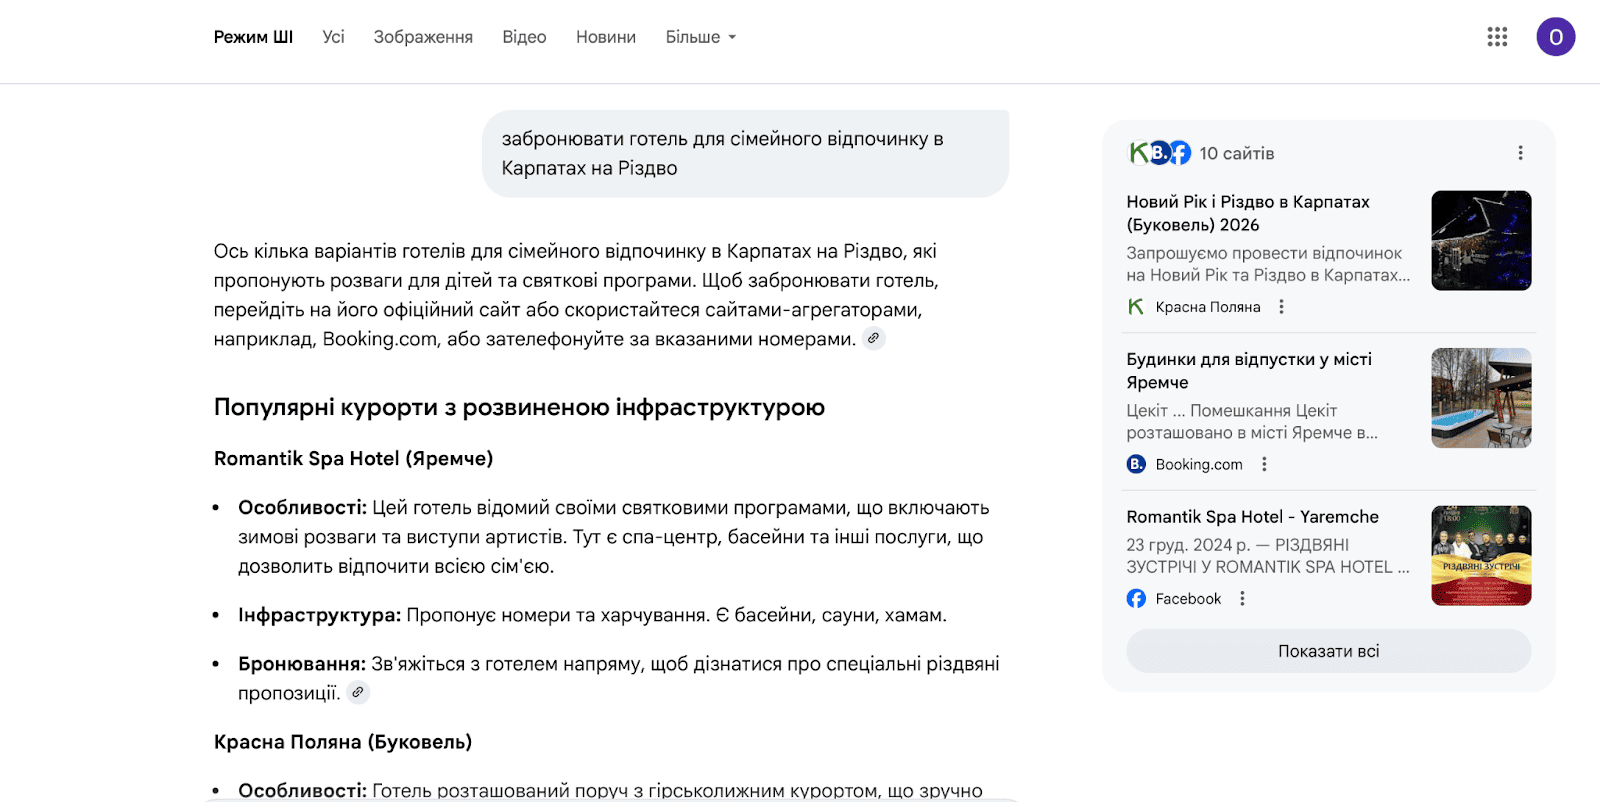Switch to the Зображення tab
Screen dimensions: 1600x802
pyautogui.click(x=423, y=37)
